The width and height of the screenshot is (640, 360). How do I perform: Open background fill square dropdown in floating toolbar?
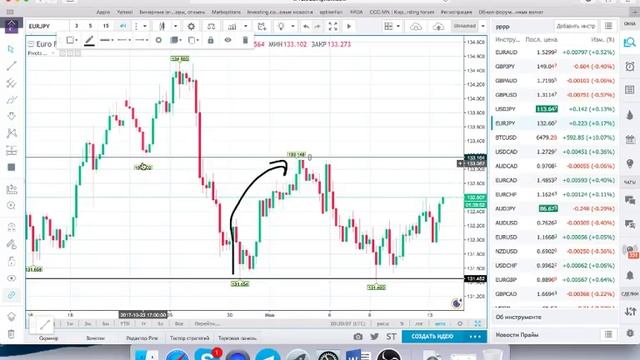click(x=72, y=40)
